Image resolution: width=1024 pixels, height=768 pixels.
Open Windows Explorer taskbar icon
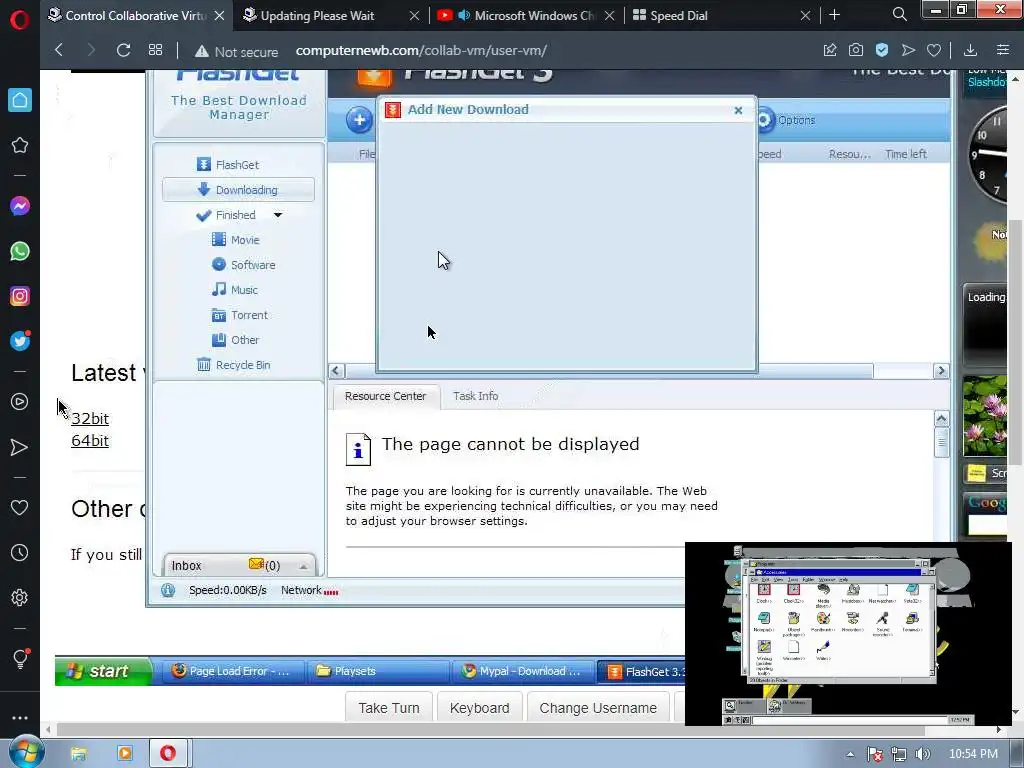pyautogui.click(x=78, y=754)
